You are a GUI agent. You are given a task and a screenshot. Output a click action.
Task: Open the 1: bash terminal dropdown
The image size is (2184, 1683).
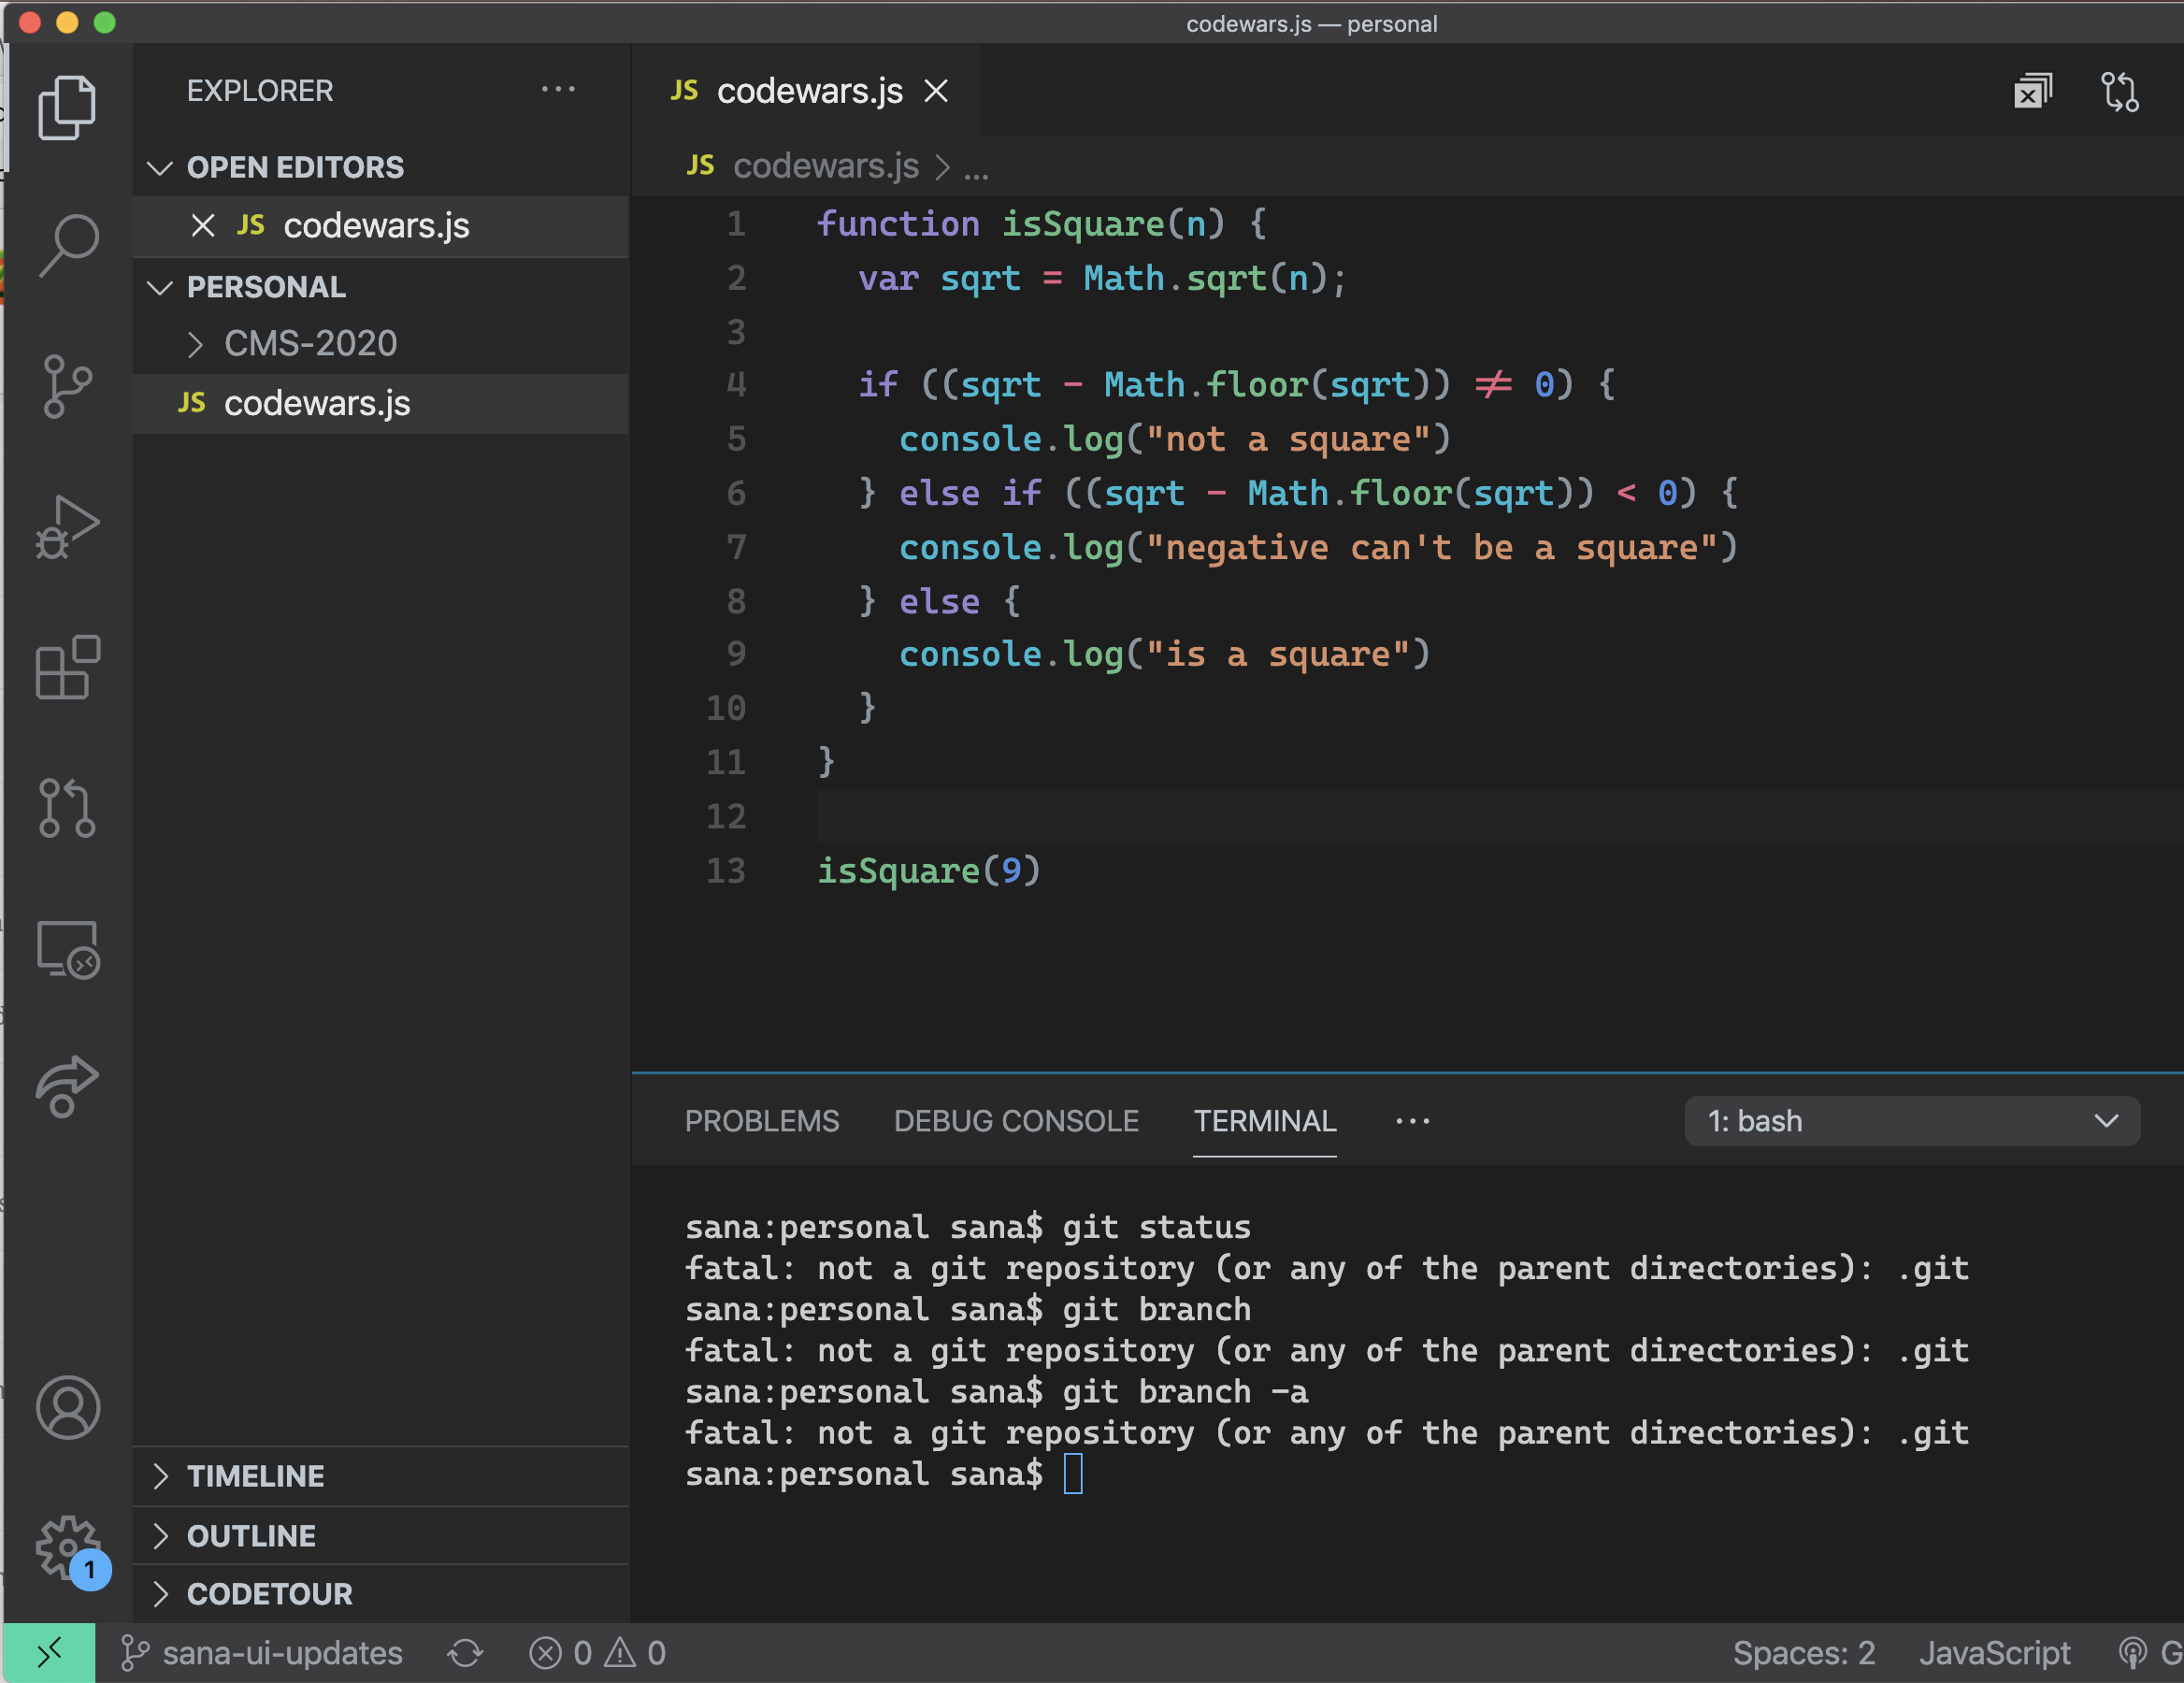[x=1912, y=1121]
